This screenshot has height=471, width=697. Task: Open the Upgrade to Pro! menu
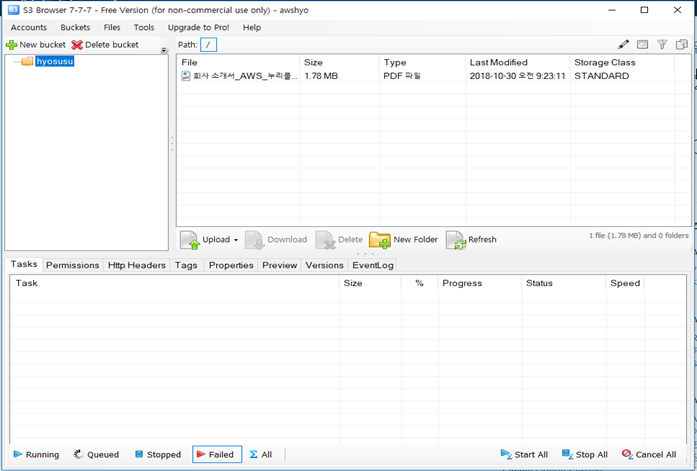[x=197, y=27]
